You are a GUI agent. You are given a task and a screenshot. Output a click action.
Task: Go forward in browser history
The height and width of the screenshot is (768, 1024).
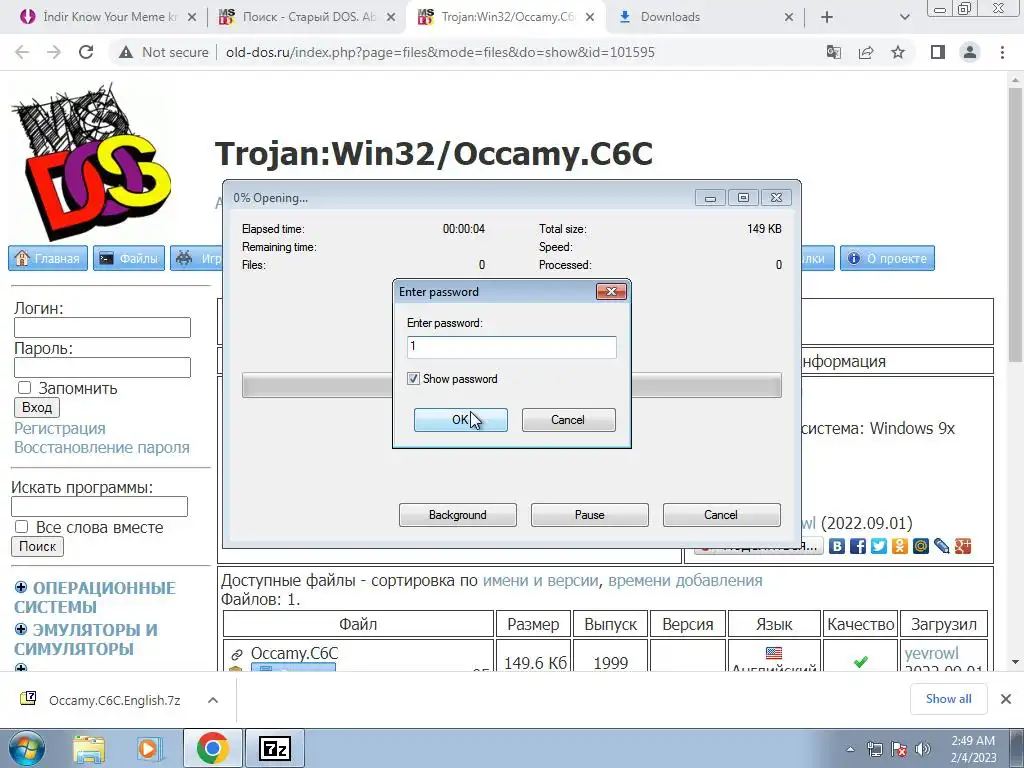54,52
